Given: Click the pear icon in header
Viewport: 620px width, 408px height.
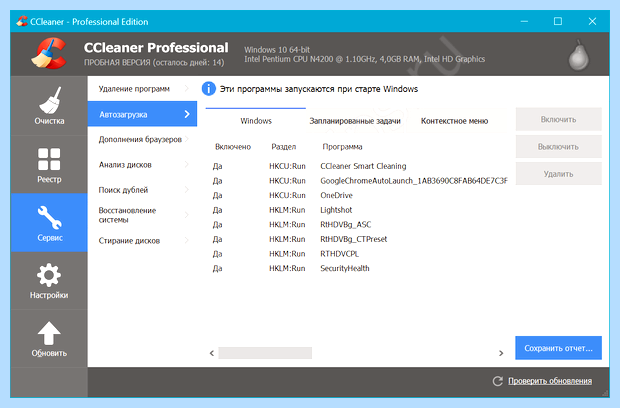Looking at the screenshot, I should click(578, 55).
